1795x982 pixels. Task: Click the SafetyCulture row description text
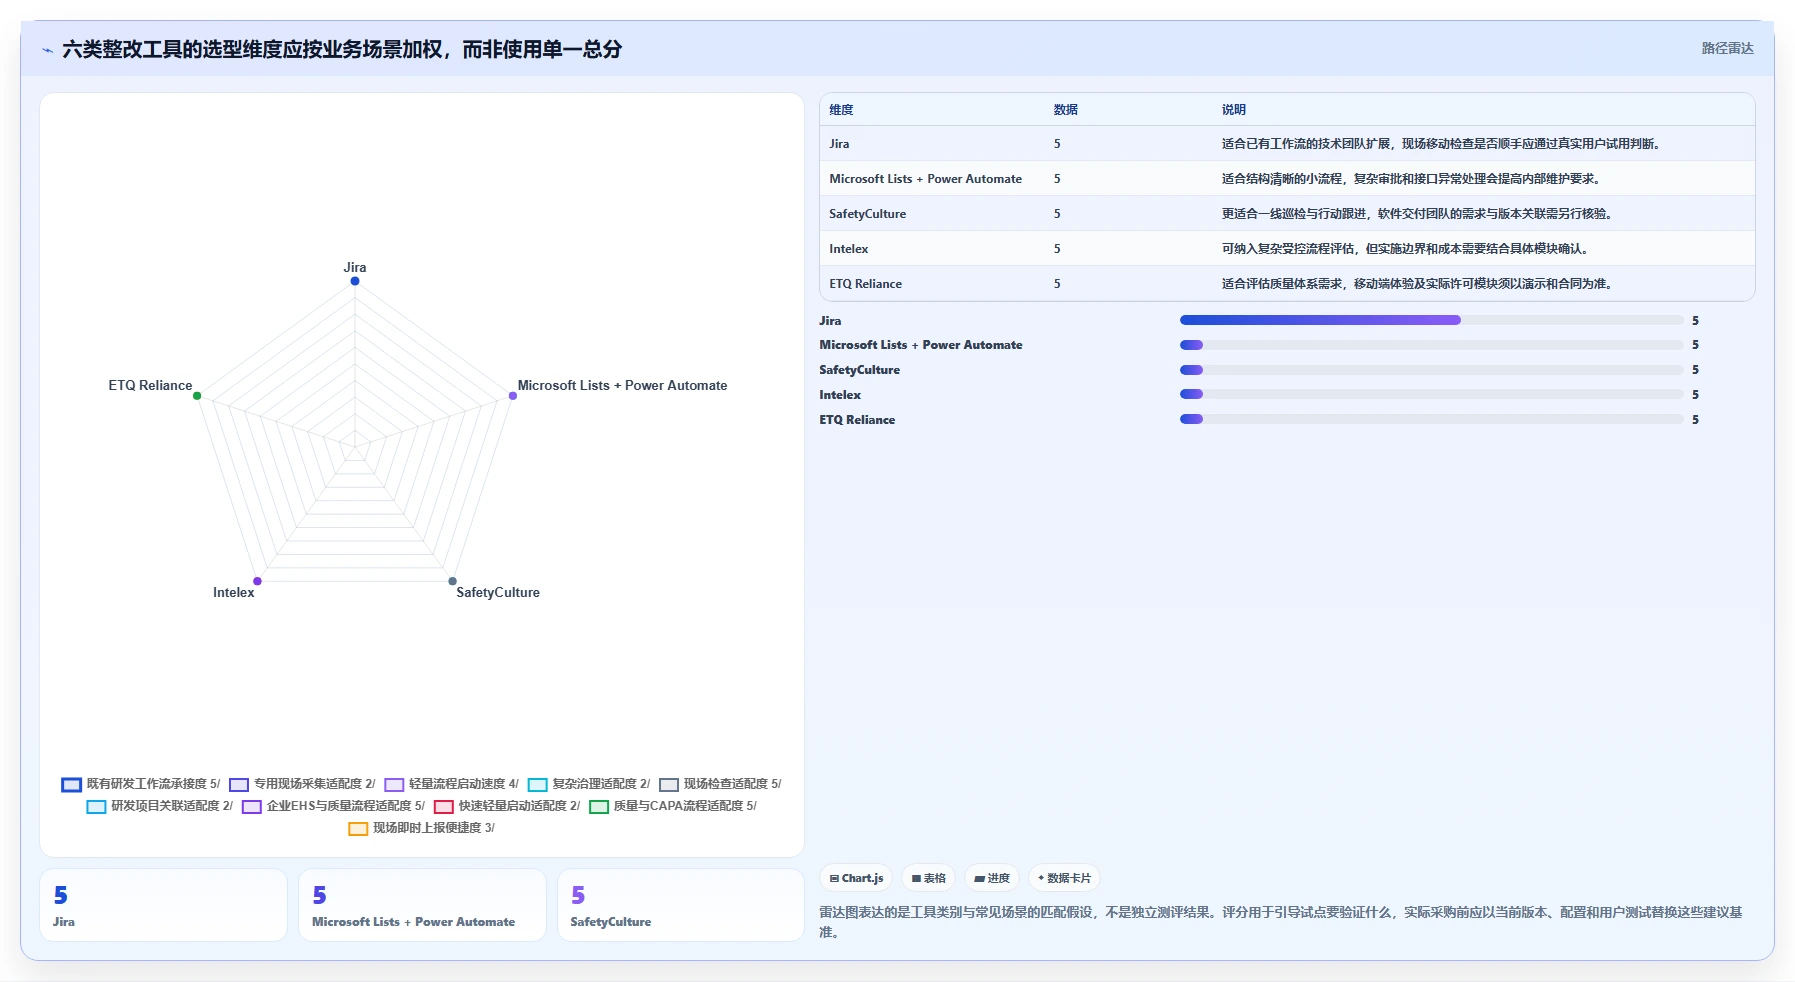pos(1419,214)
